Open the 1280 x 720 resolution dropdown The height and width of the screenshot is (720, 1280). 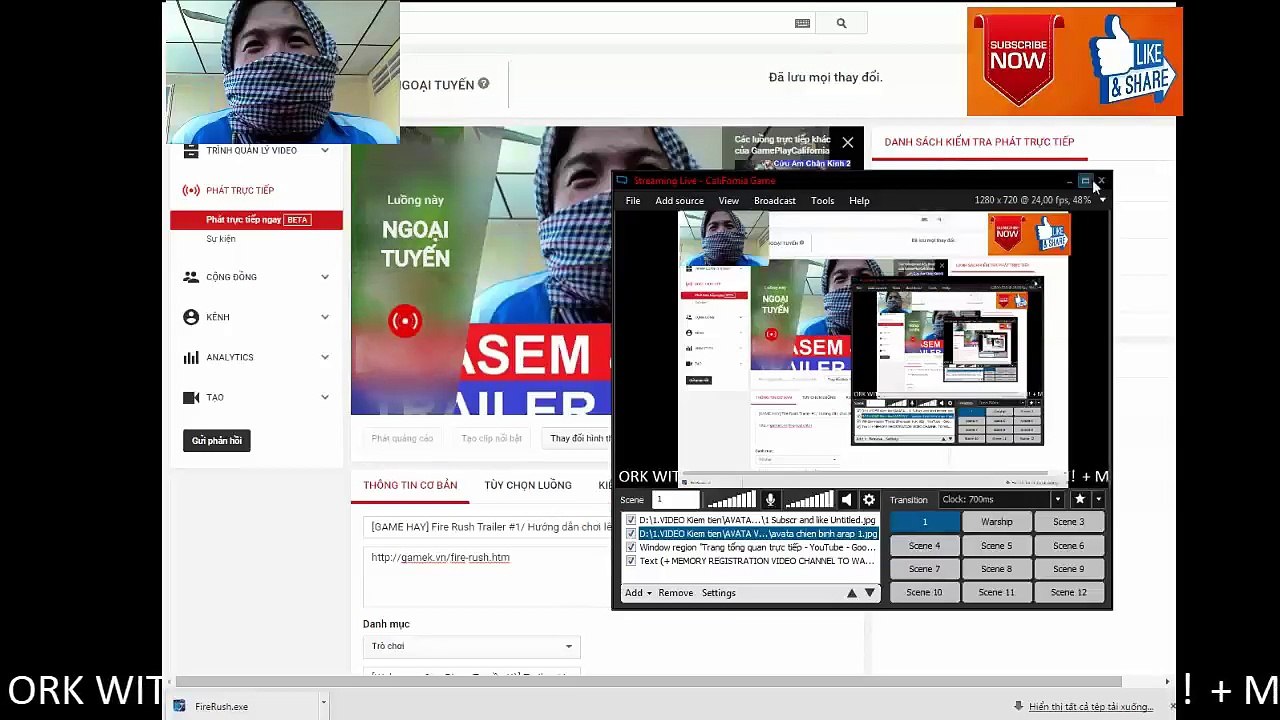1103,200
